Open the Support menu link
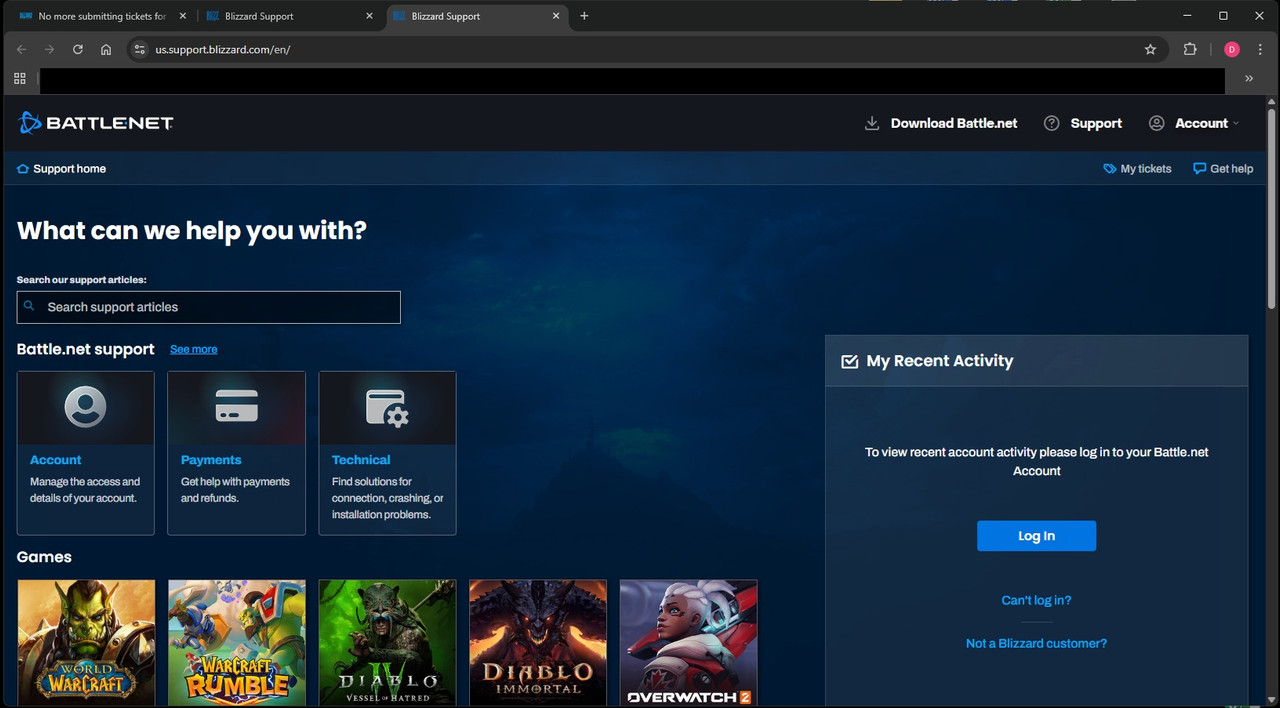The image size is (1280, 708). click(1096, 123)
